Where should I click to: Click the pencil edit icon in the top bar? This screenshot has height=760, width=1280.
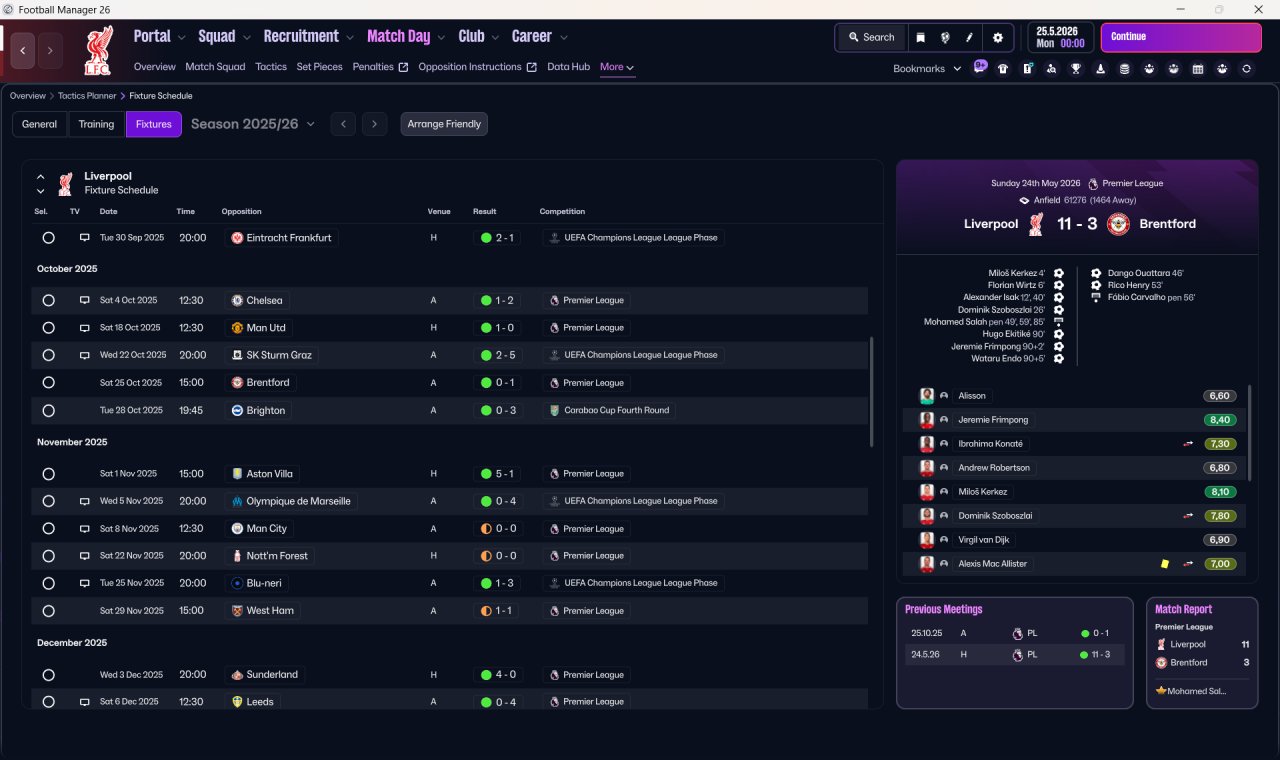pos(969,37)
